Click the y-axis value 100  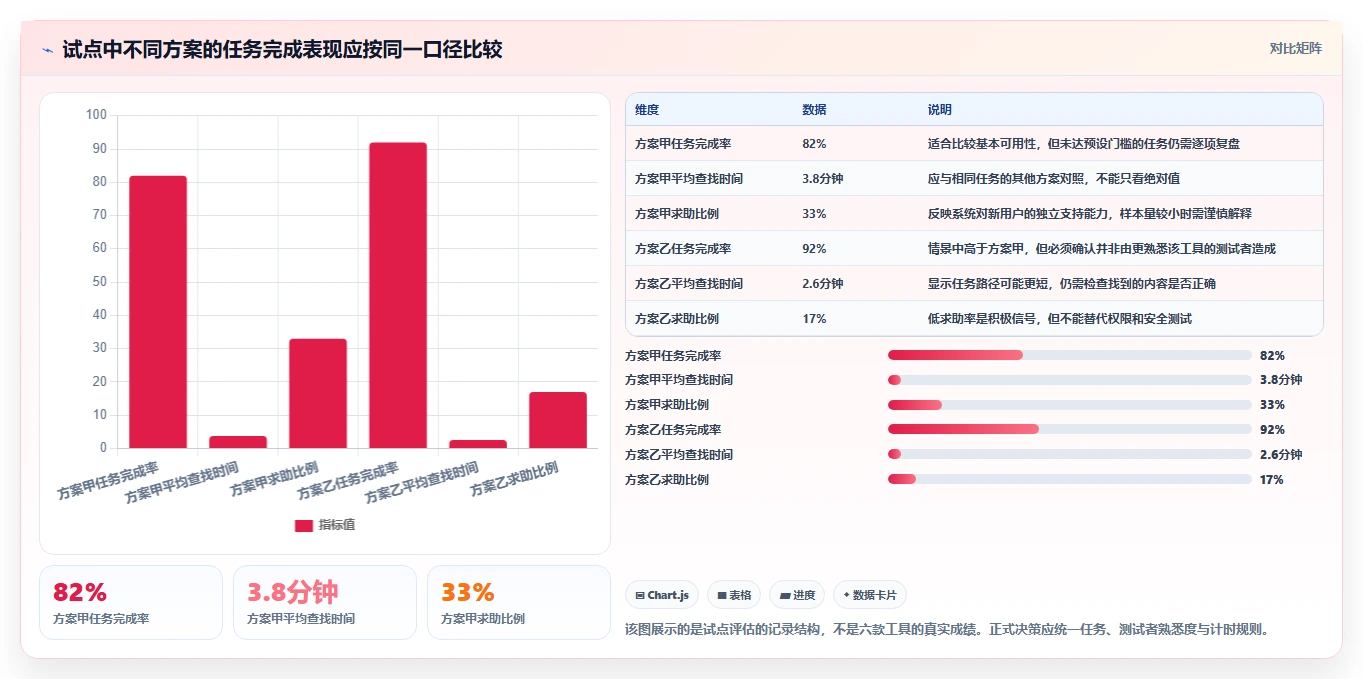tap(96, 115)
